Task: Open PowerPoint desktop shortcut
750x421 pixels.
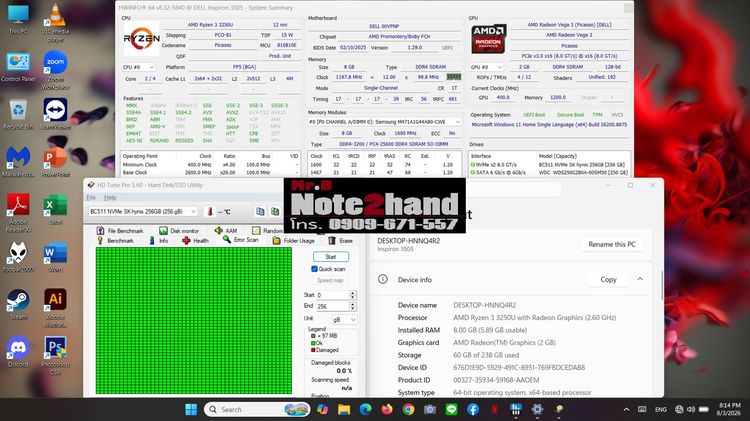Action: [x=55, y=162]
